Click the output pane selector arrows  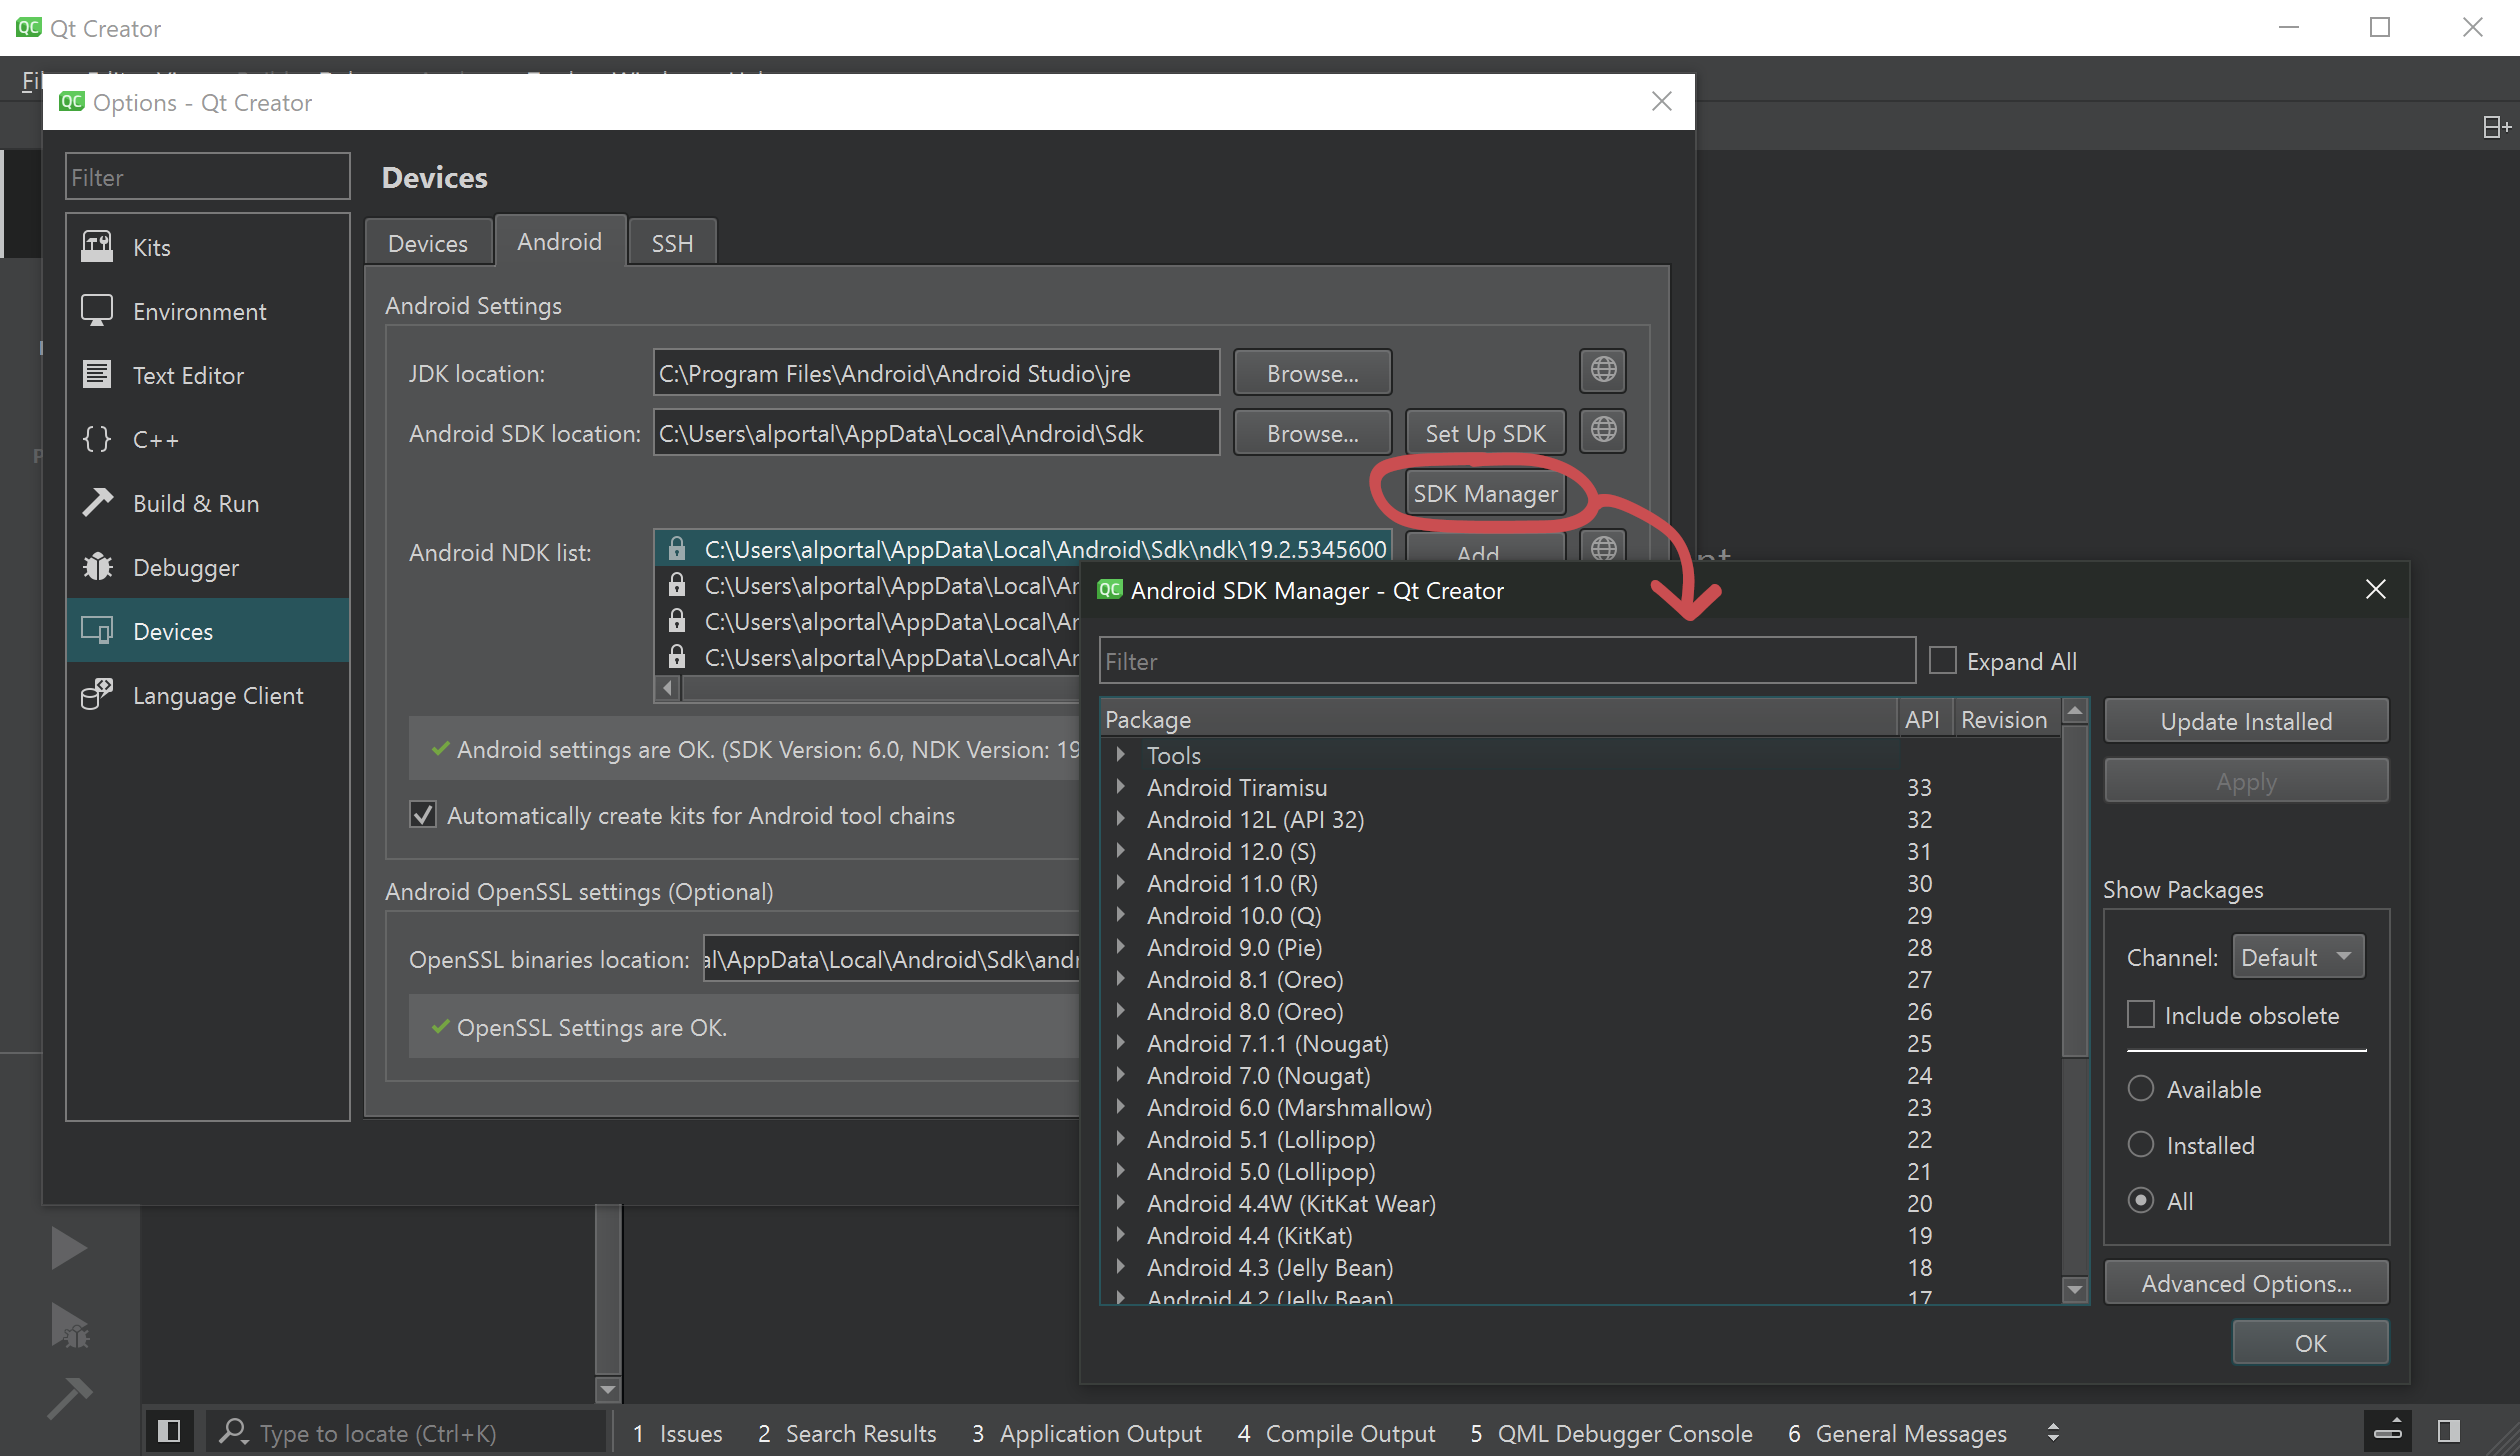click(x=2053, y=1432)
